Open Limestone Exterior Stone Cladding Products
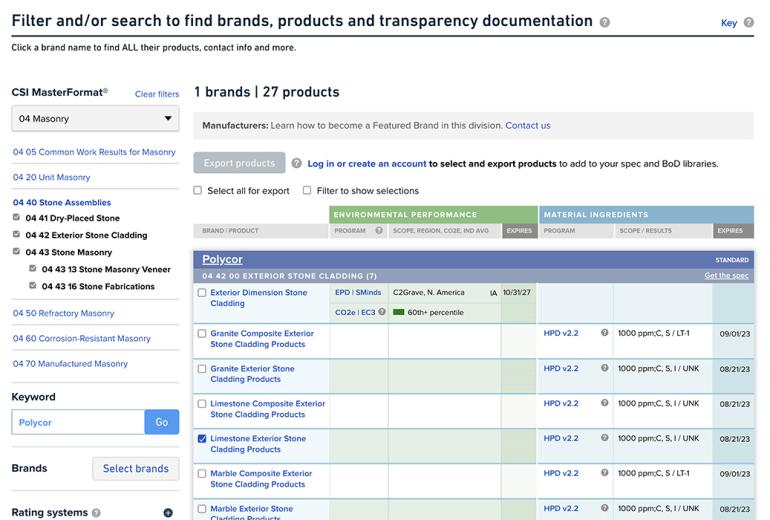770x520 pixels. click(x=258, y=443)
